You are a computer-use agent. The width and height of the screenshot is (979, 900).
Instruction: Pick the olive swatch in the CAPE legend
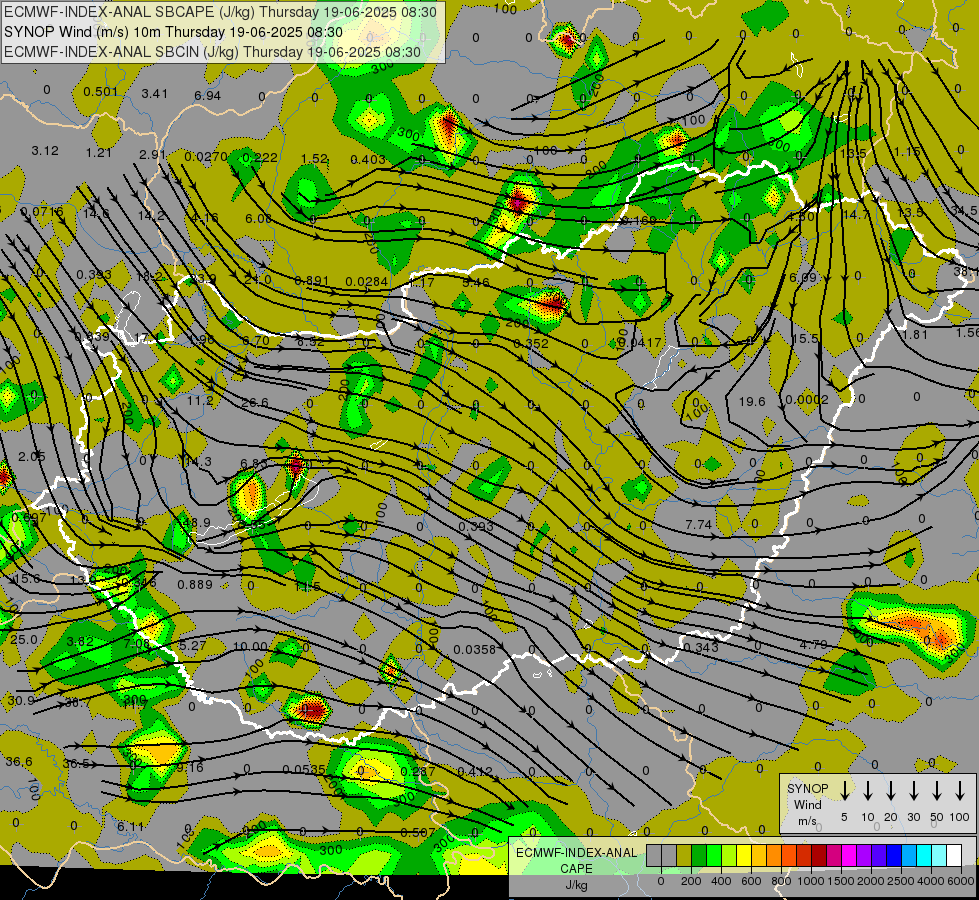[x=684, y=856]
